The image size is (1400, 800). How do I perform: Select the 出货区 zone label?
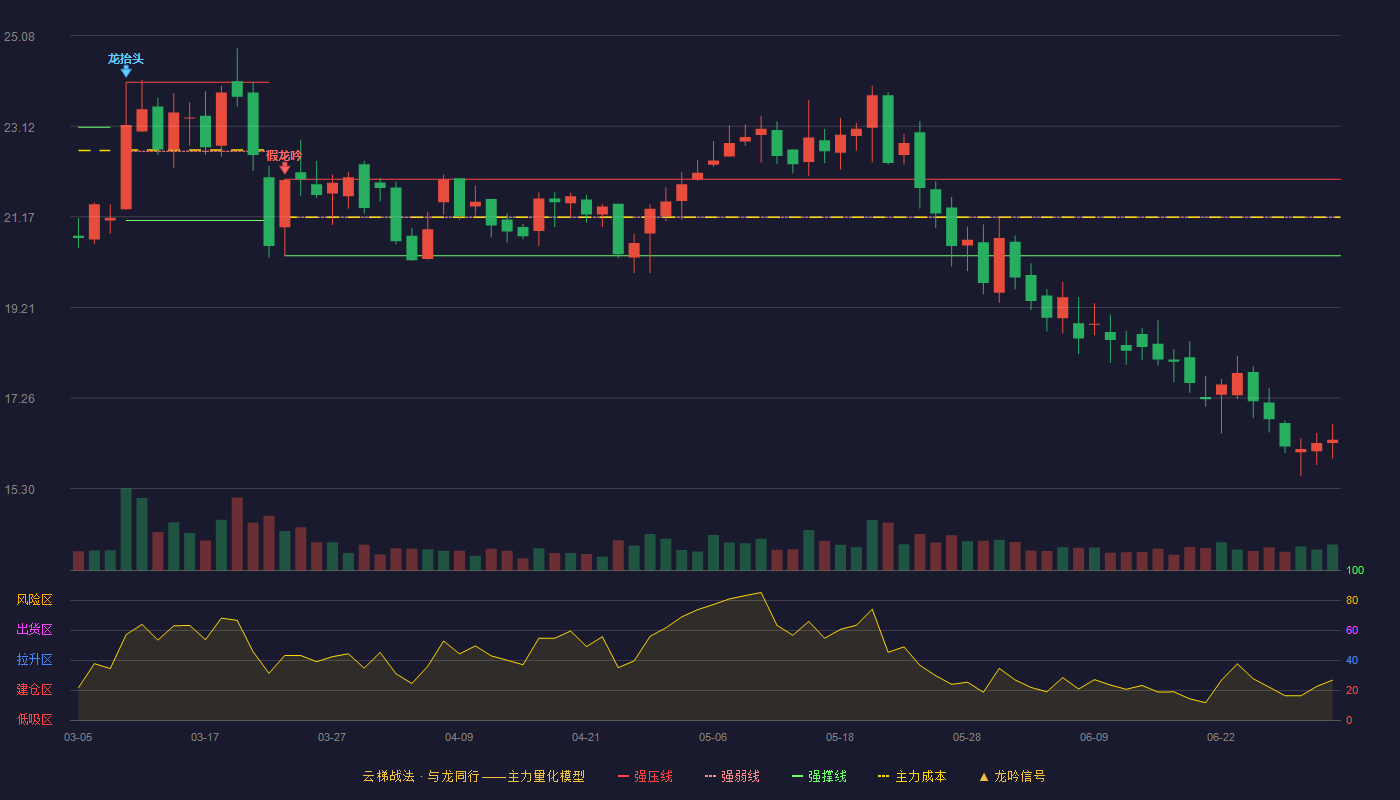pos(34,630)
